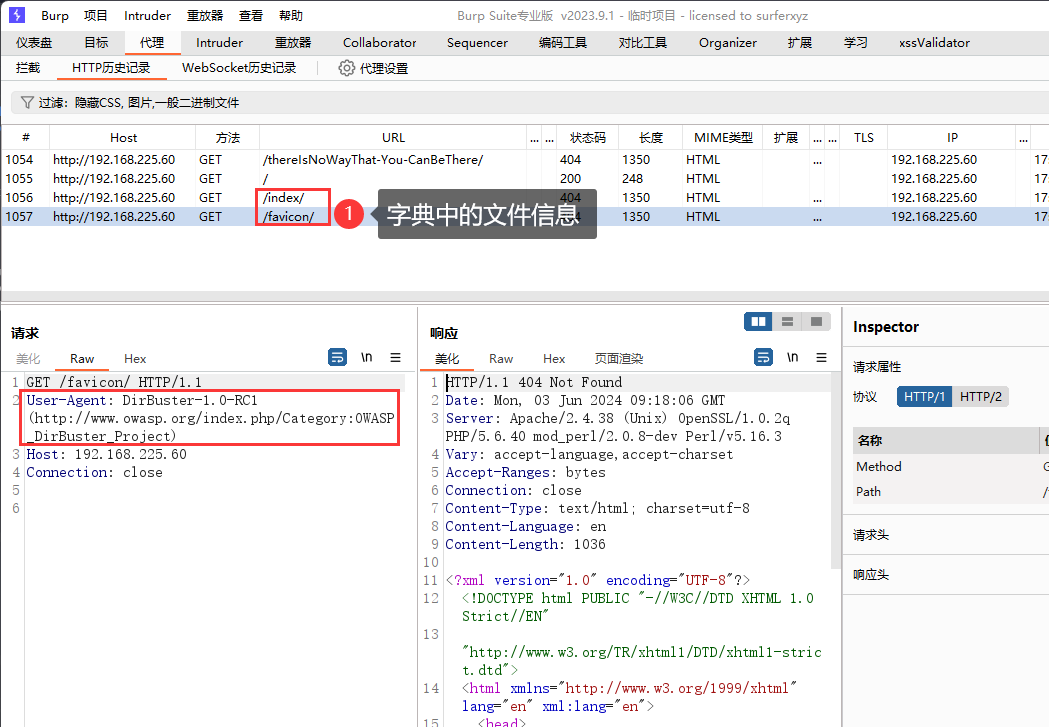Switch protocol to HTTP/2
The height and width of the screenshot is (727, 1049).
click(x=981, y=397)
